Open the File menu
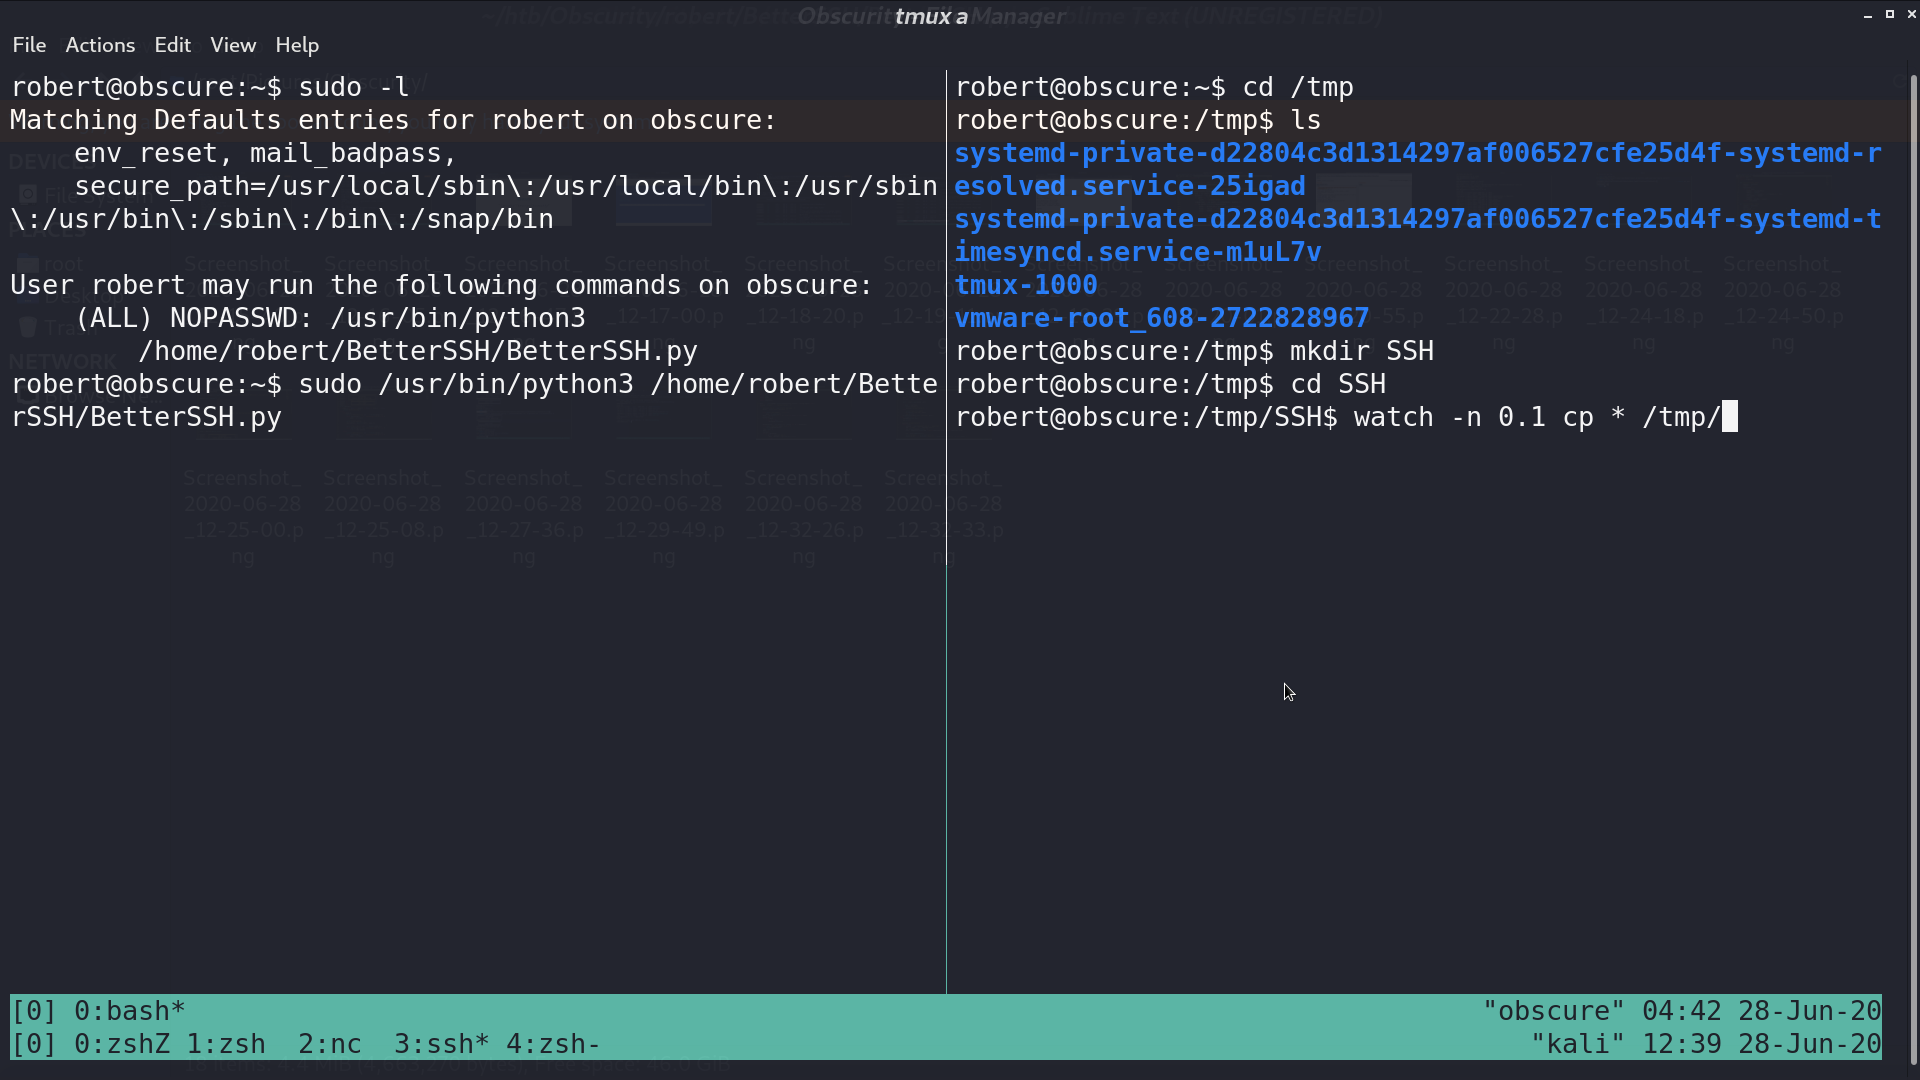Viewport: 1920px width, 1080px height. click(x=29, y=45)
